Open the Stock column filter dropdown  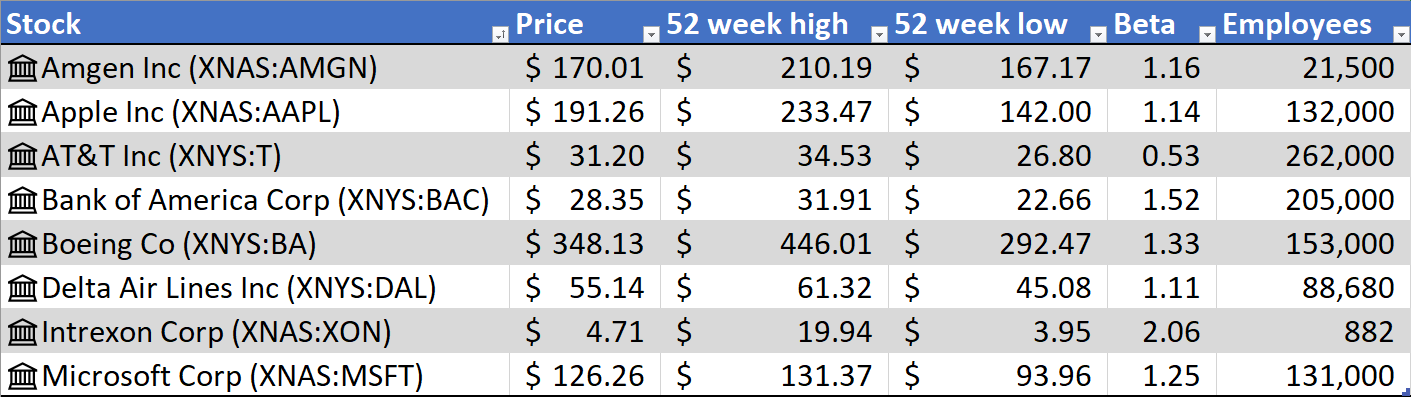pyautogui.click(x=499, y=35)
